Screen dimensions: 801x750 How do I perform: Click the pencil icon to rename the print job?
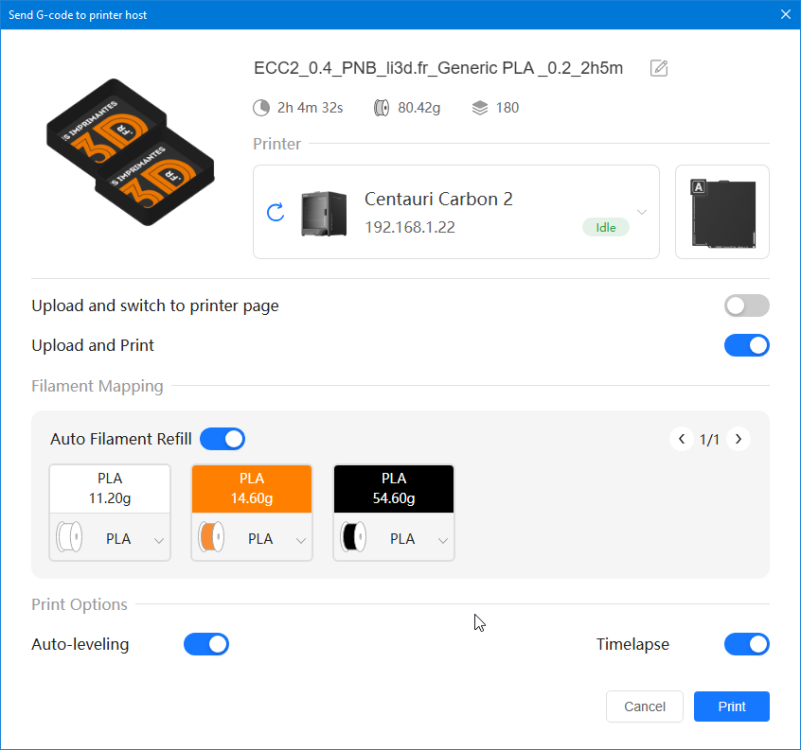(x=657, y=68)
